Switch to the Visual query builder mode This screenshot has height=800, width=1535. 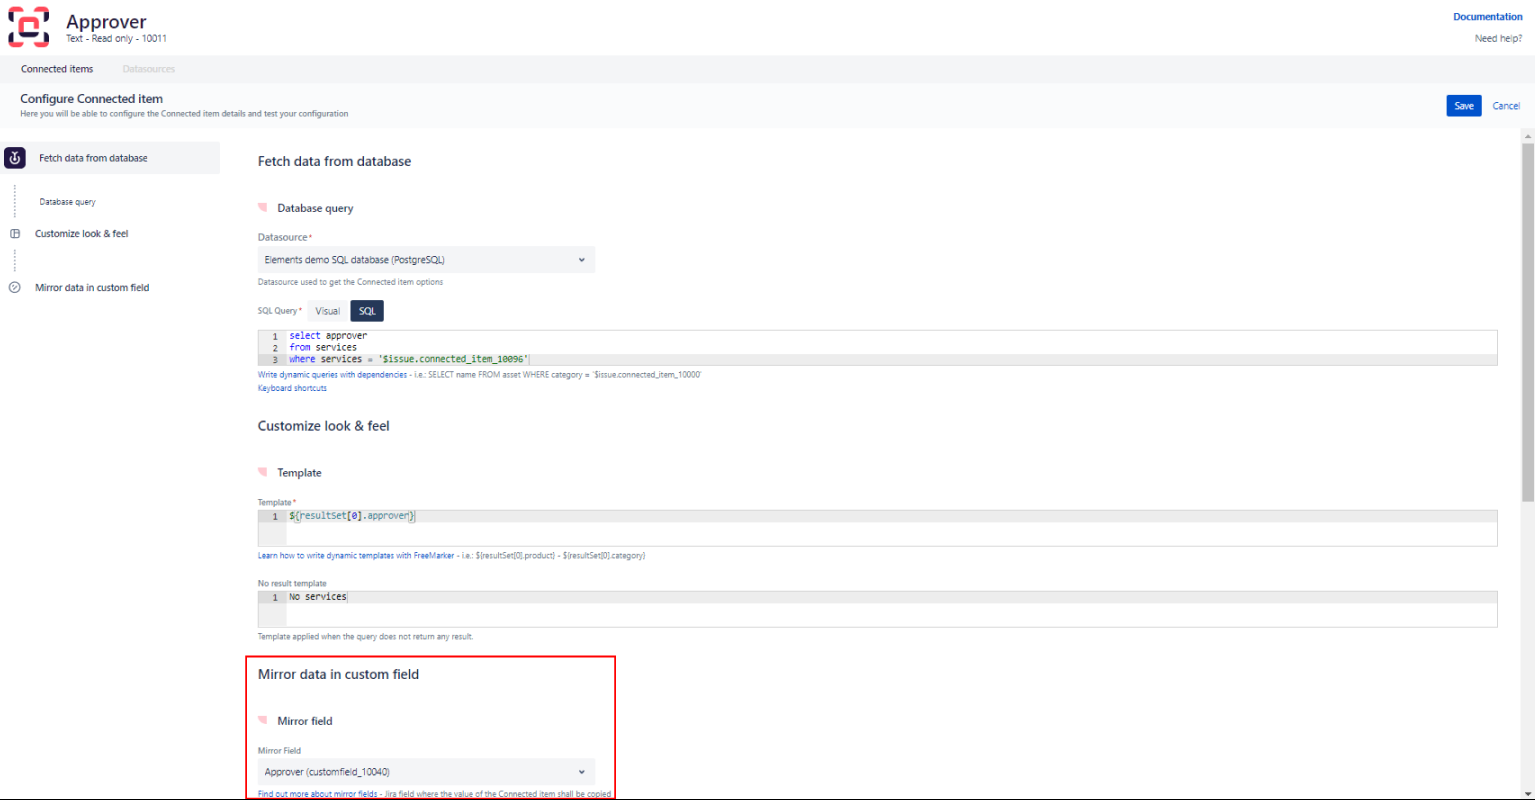(x=326, y=310)
